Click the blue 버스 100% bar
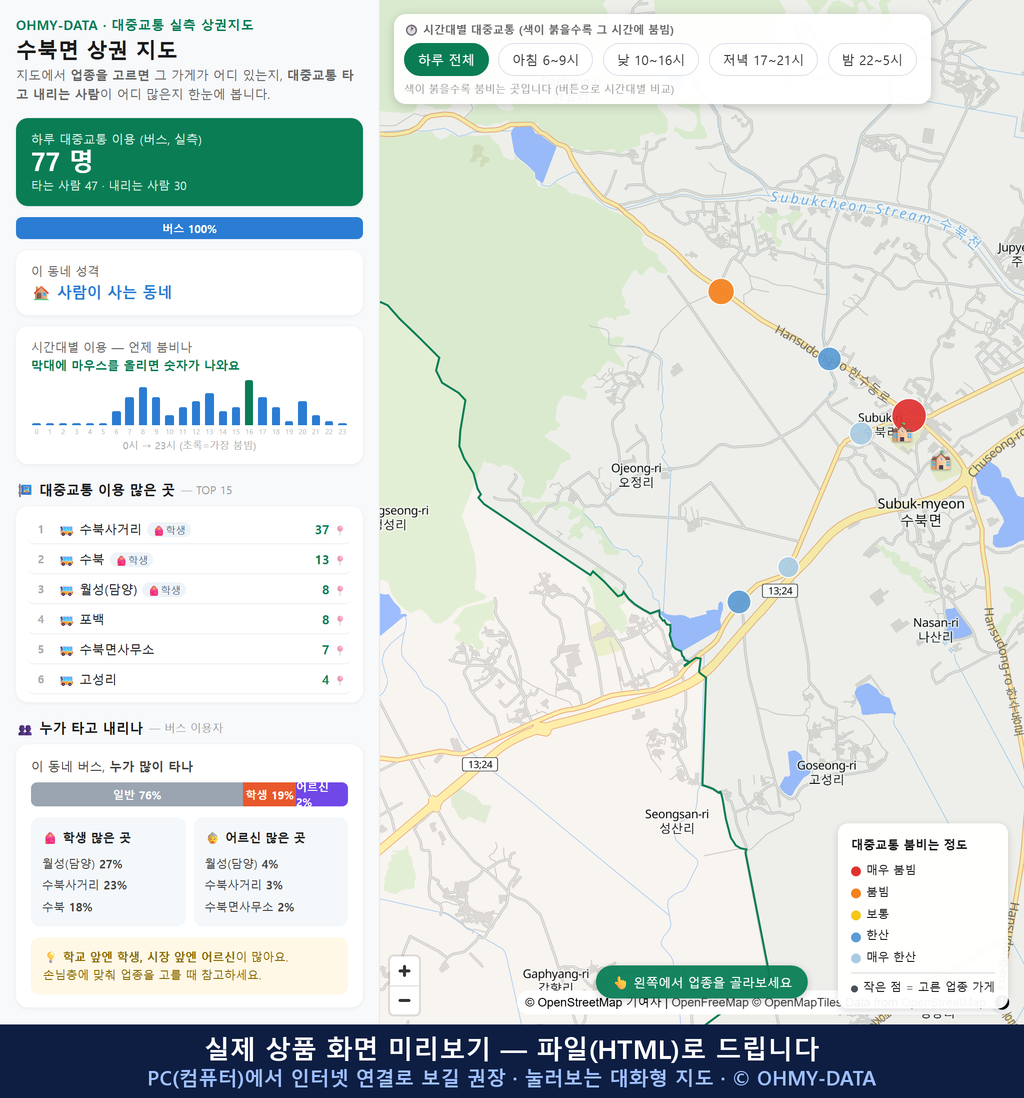Image resolution: width=1024 pixels, height=1098 pixels. [x=189, y=228]
